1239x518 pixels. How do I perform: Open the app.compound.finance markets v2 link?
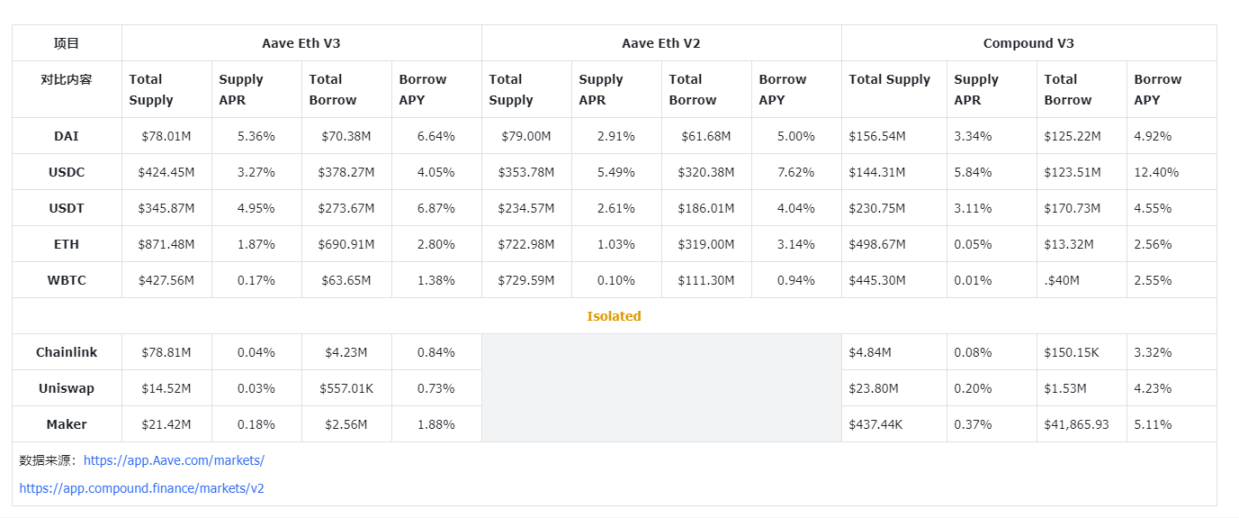click(x=141, y=488)
